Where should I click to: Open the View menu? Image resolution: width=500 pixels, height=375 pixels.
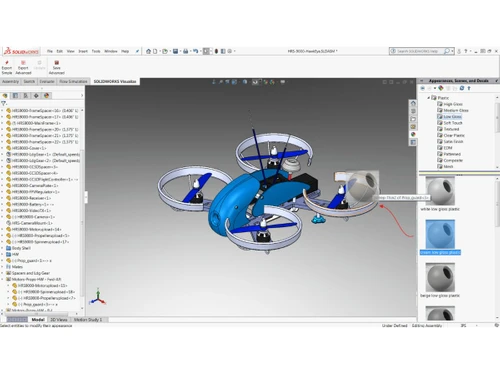click(x=71, y=51)
